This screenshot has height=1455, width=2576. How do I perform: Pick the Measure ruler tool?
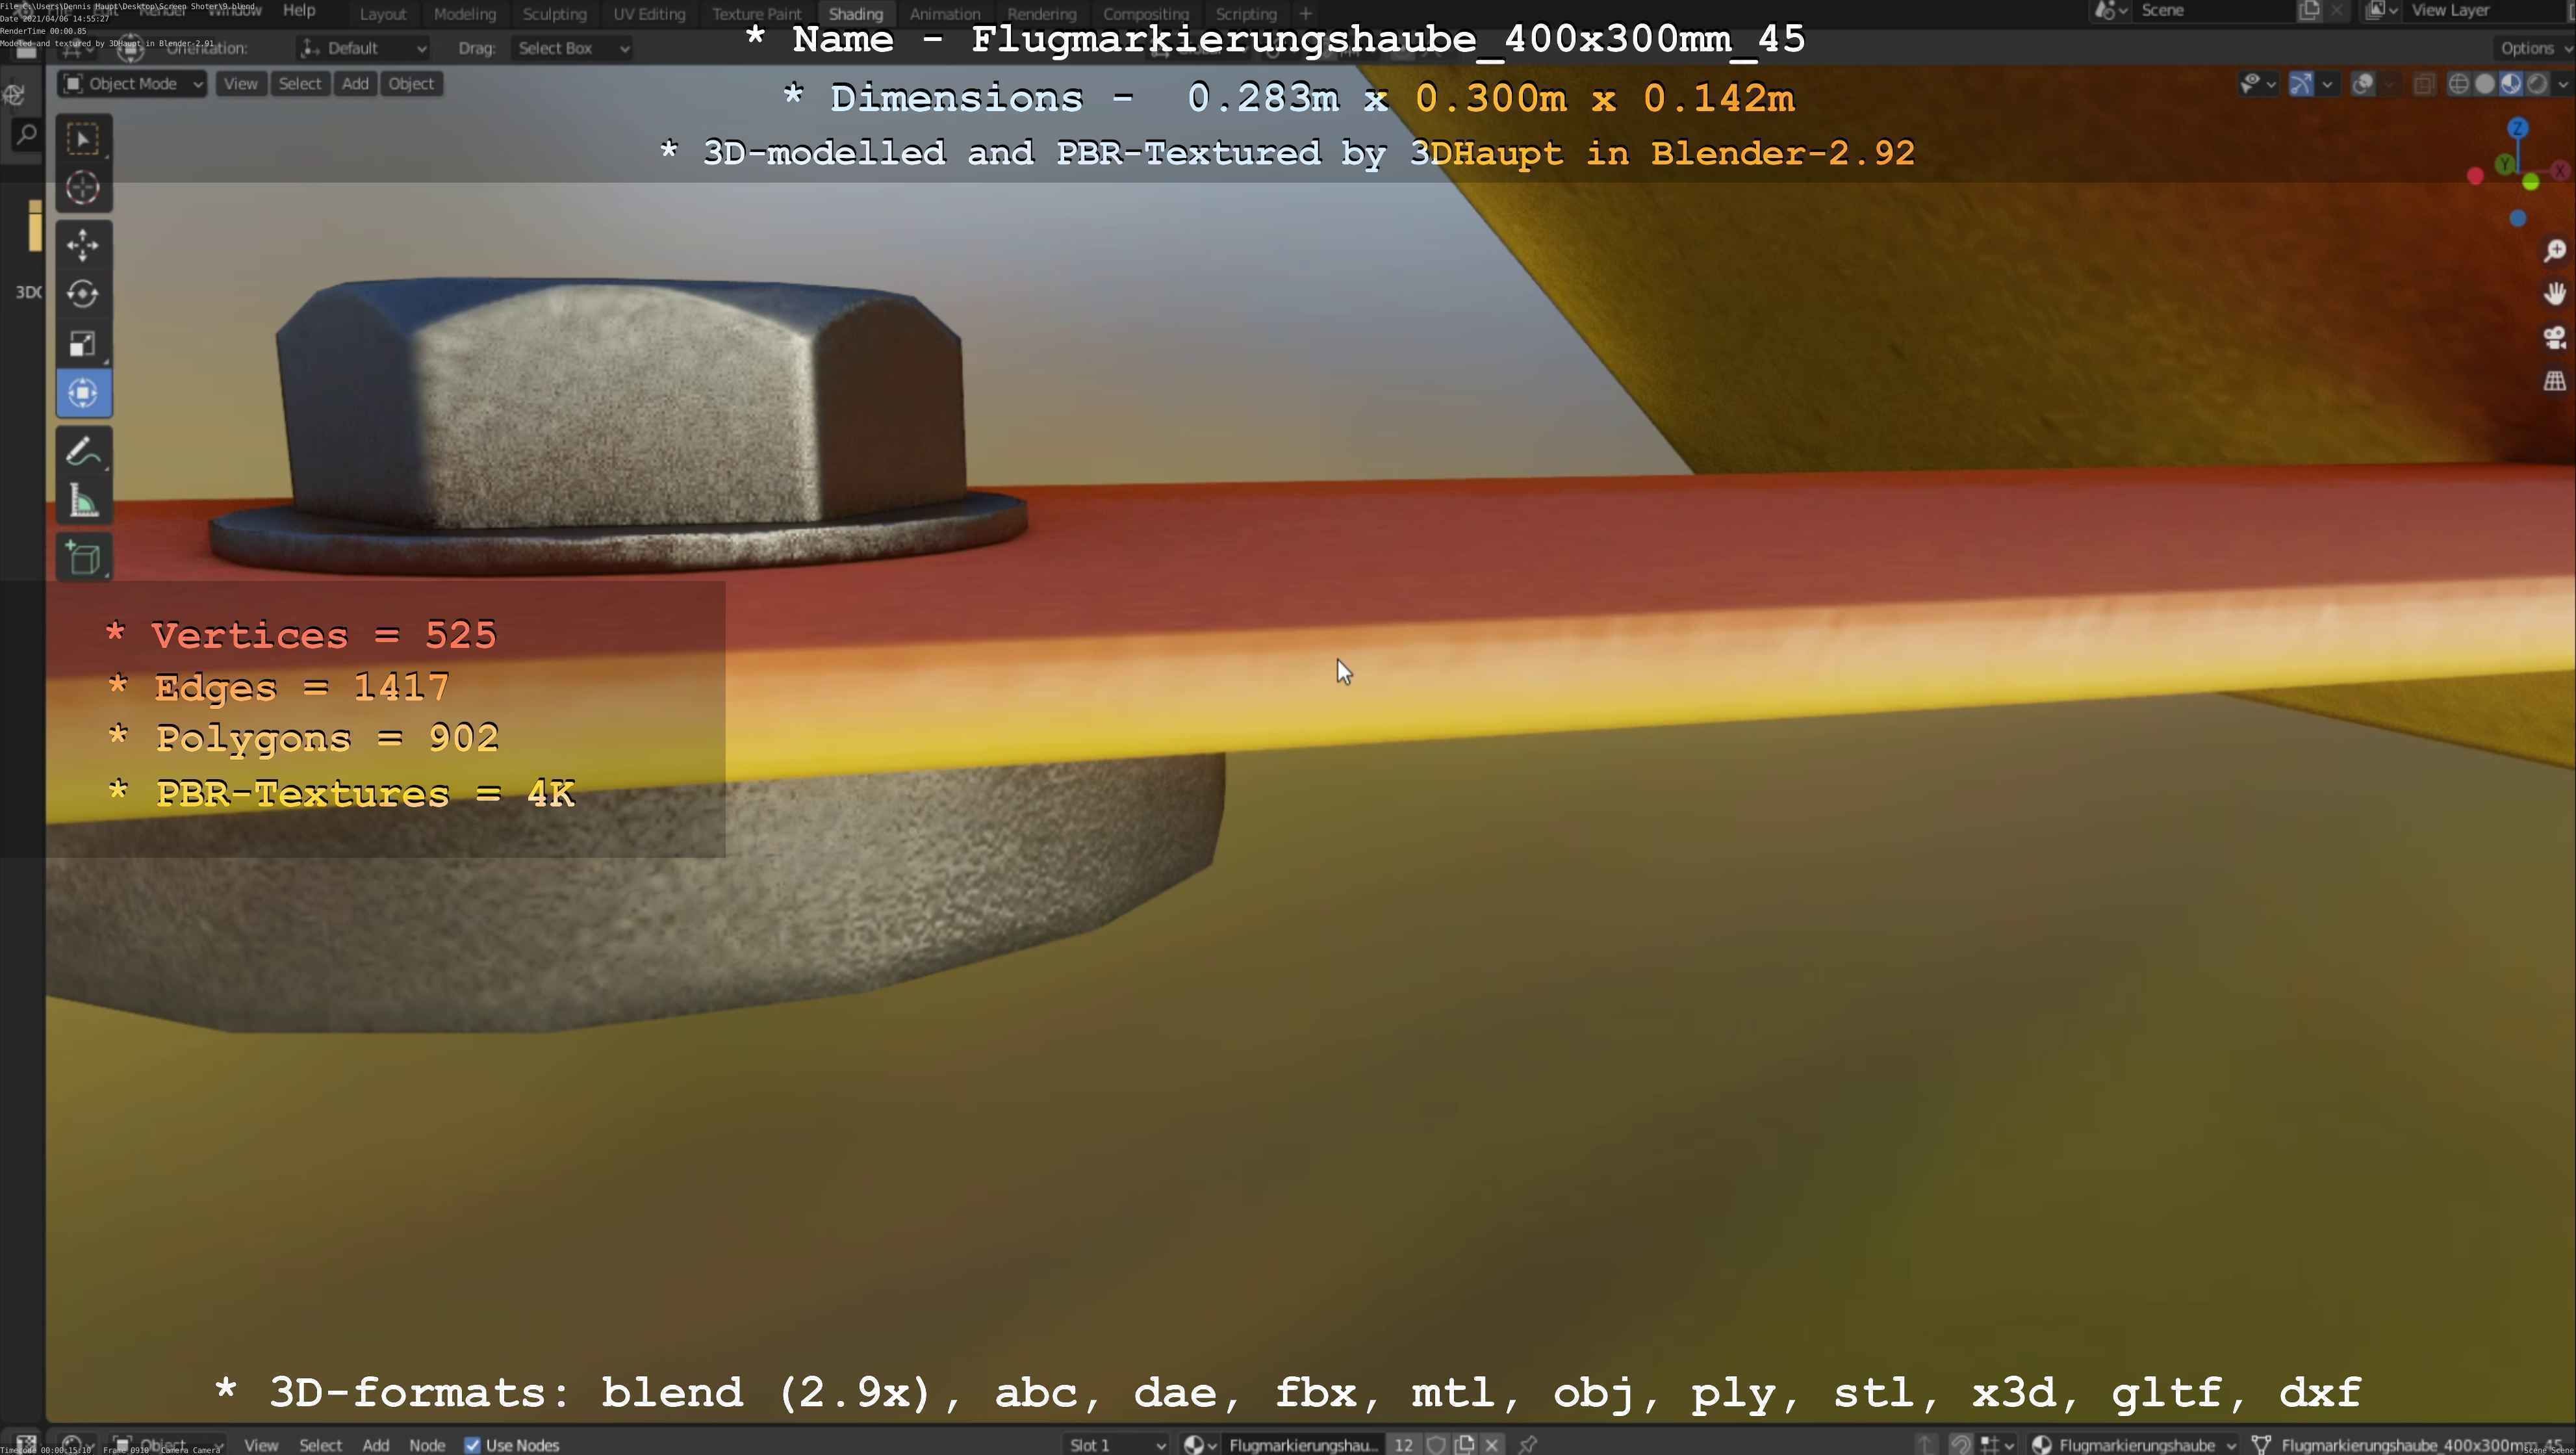tap(83, 501)
